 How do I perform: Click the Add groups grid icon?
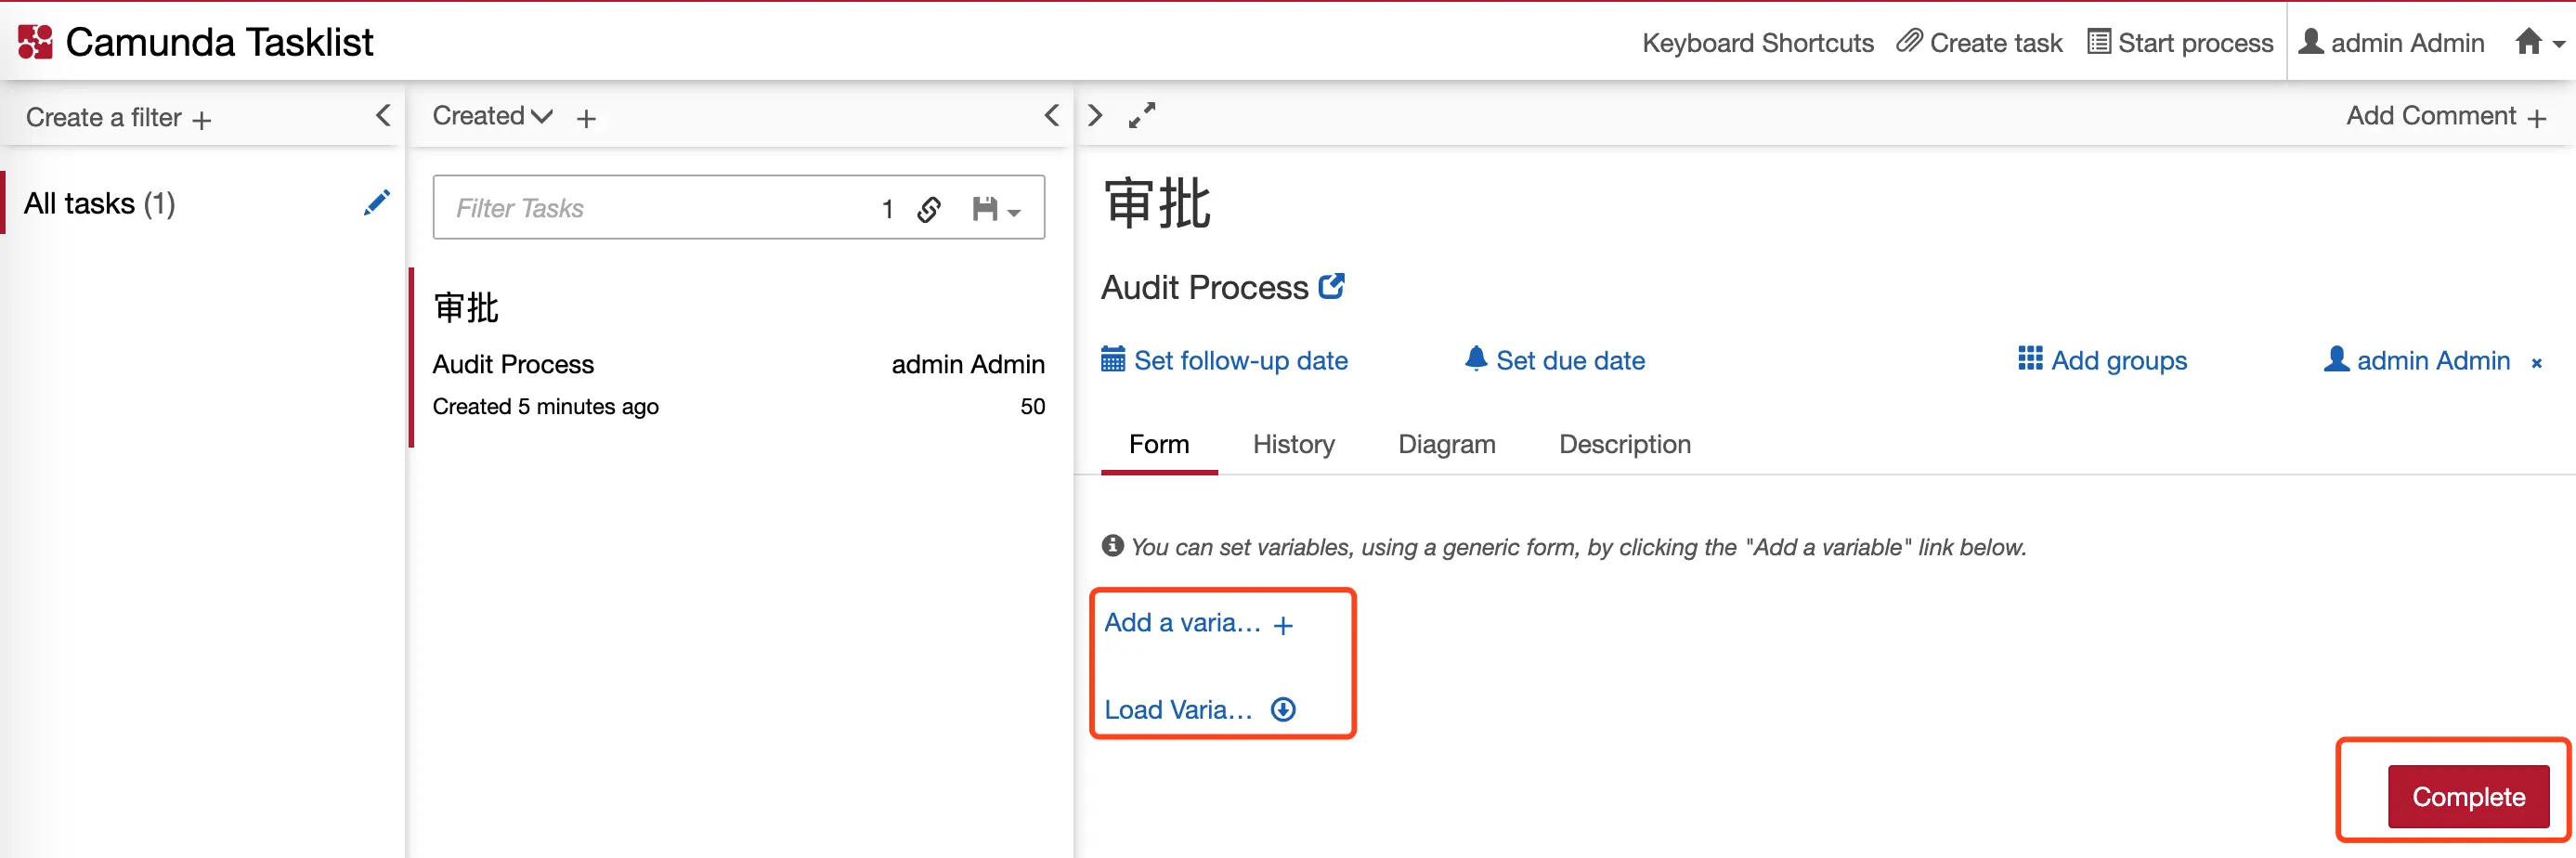pyautogui.click(x=2029, y=360)
